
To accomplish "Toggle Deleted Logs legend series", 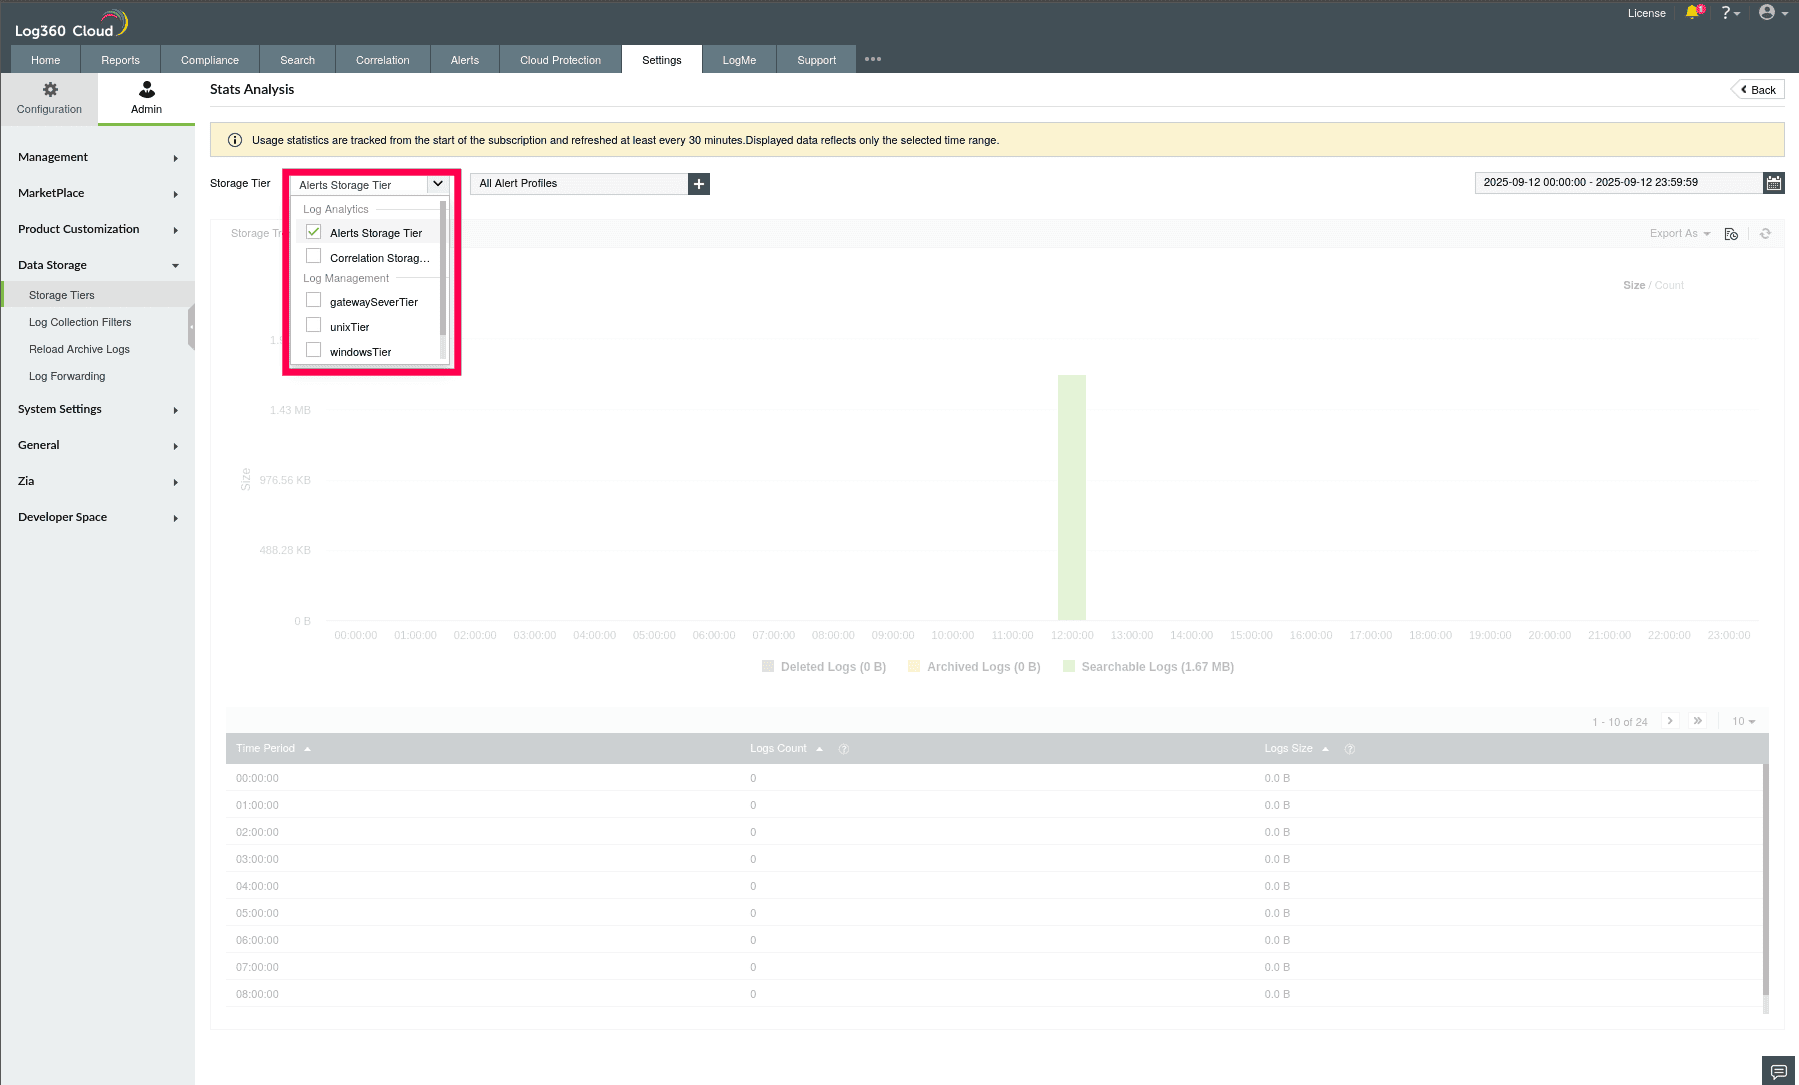I will 824,667.
